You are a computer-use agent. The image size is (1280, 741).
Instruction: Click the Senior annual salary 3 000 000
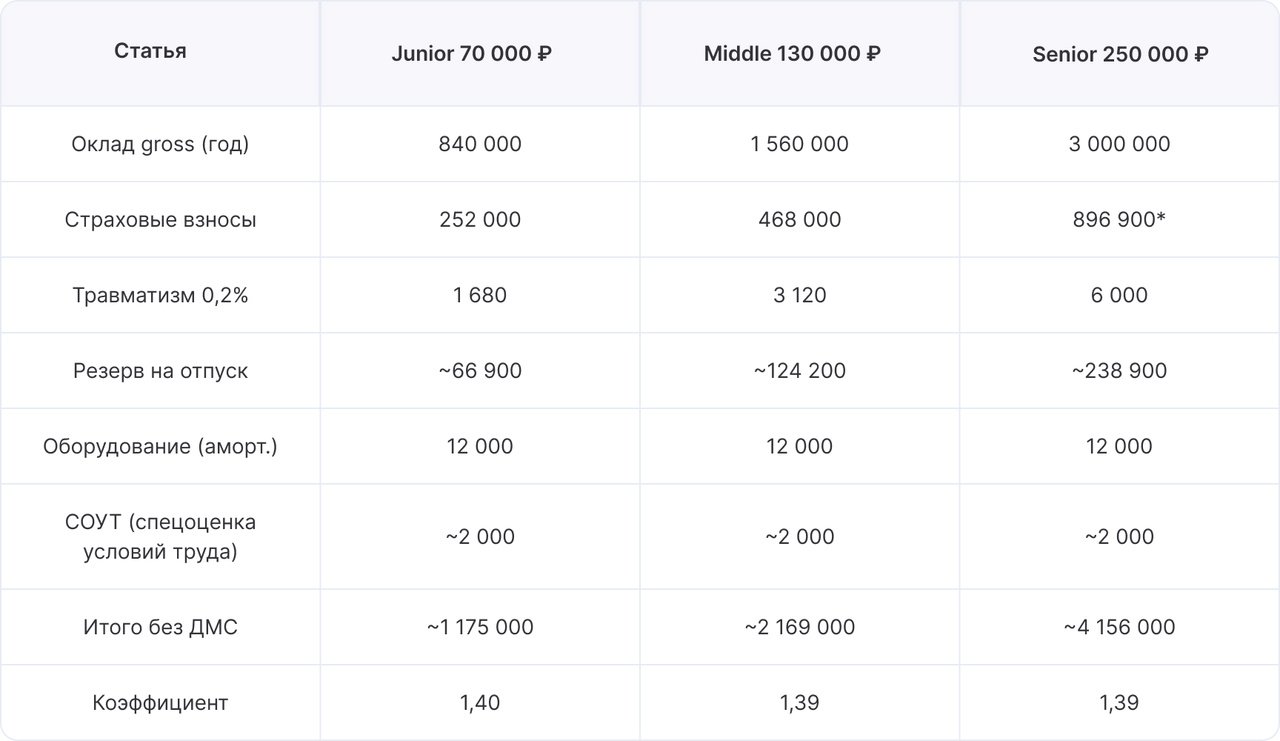(x=1120, y=144)
